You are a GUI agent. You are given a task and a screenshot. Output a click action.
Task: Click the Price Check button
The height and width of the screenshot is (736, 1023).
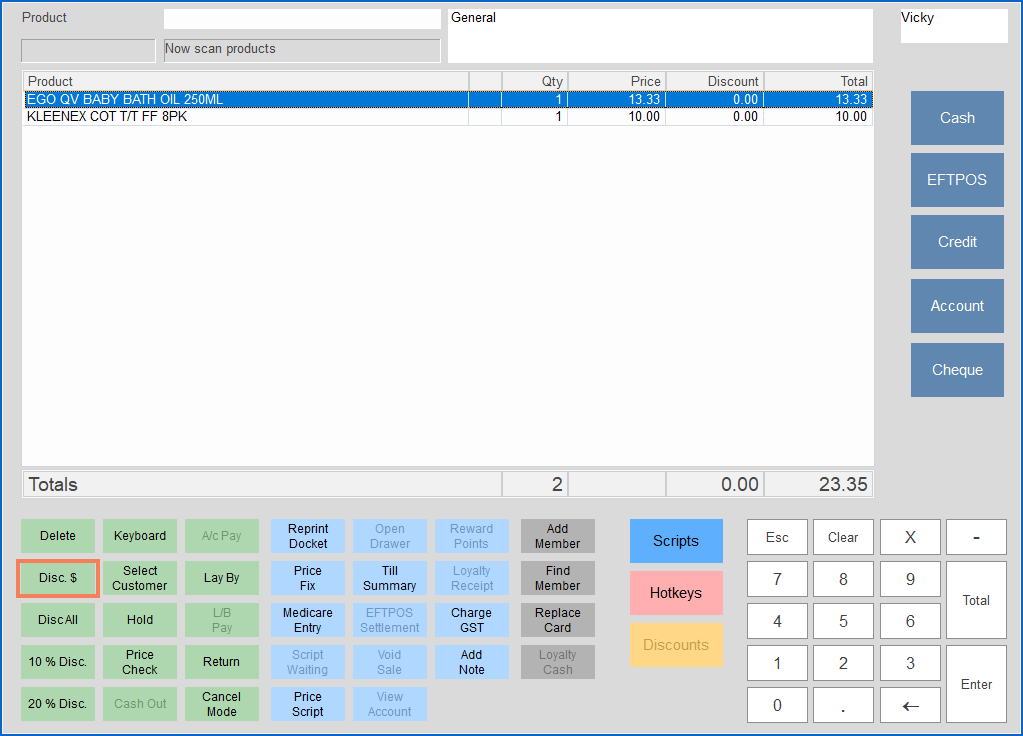(140, 662)
